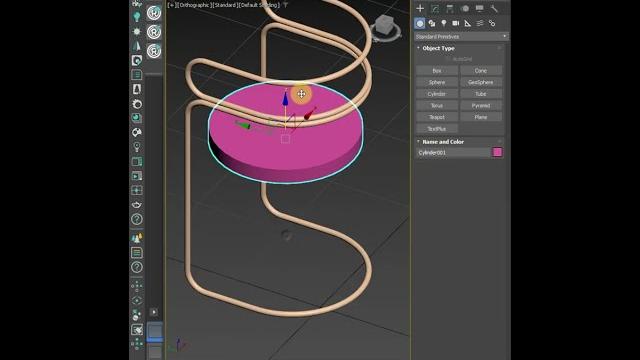Click the Cone primitive button

pos(481,71)
